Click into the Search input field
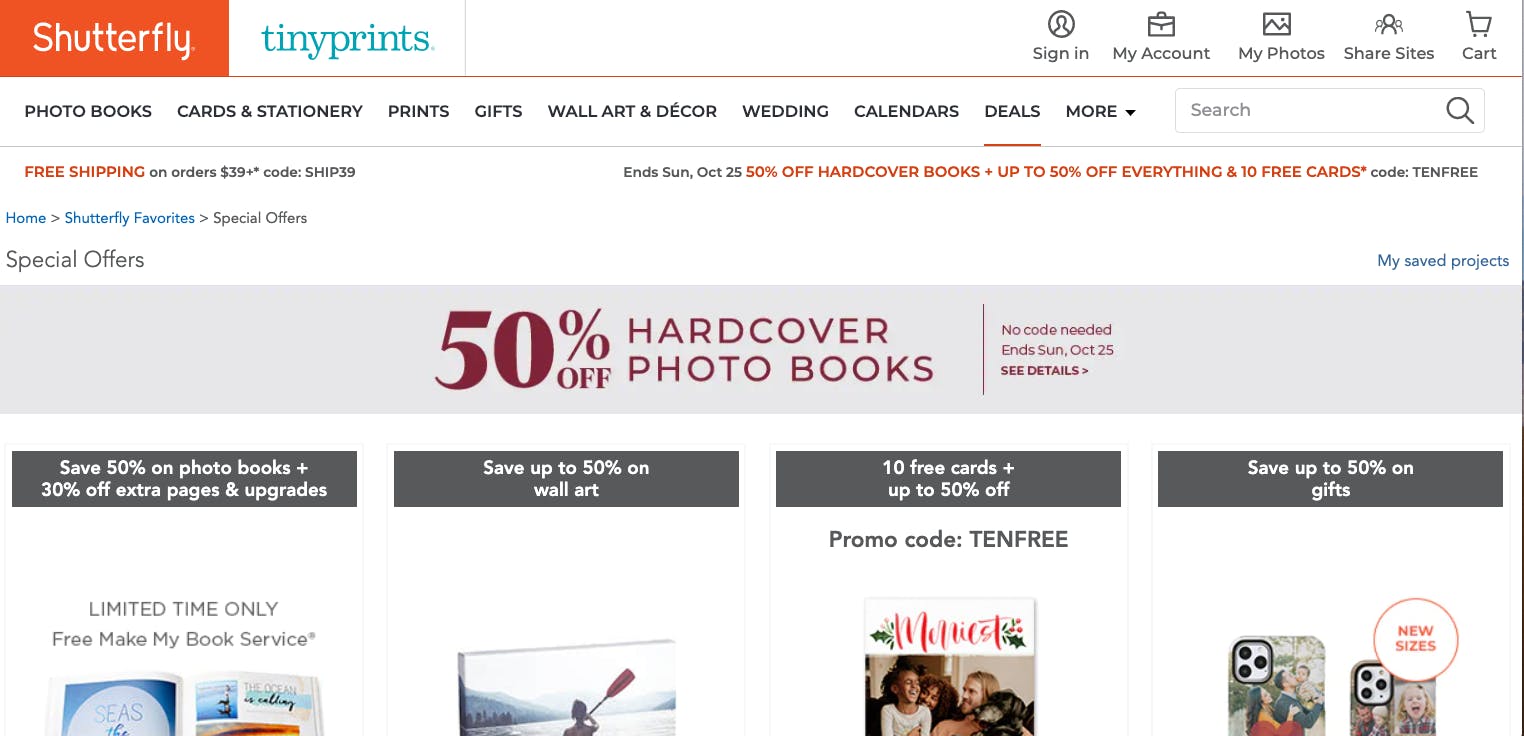The width and height of the screenshot is (1524, 736). pyautogui.click(x=1310, y=110)
